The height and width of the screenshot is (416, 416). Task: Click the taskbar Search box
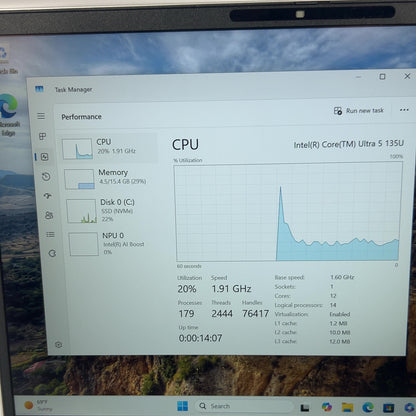pyautogui.click(x=243, y=406)
